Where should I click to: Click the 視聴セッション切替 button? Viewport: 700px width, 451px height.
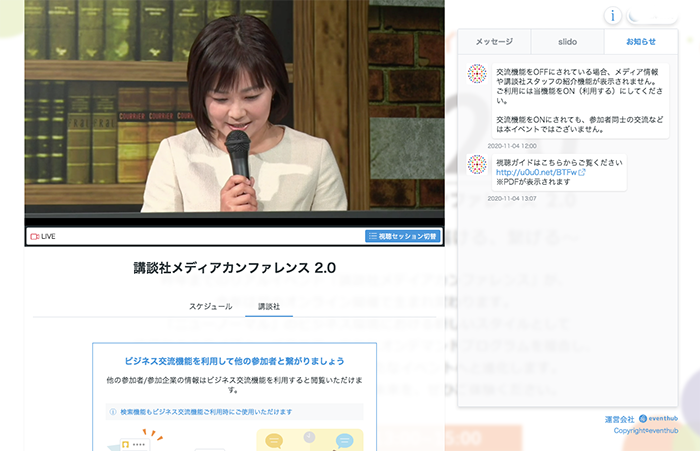tap(403, 236)
